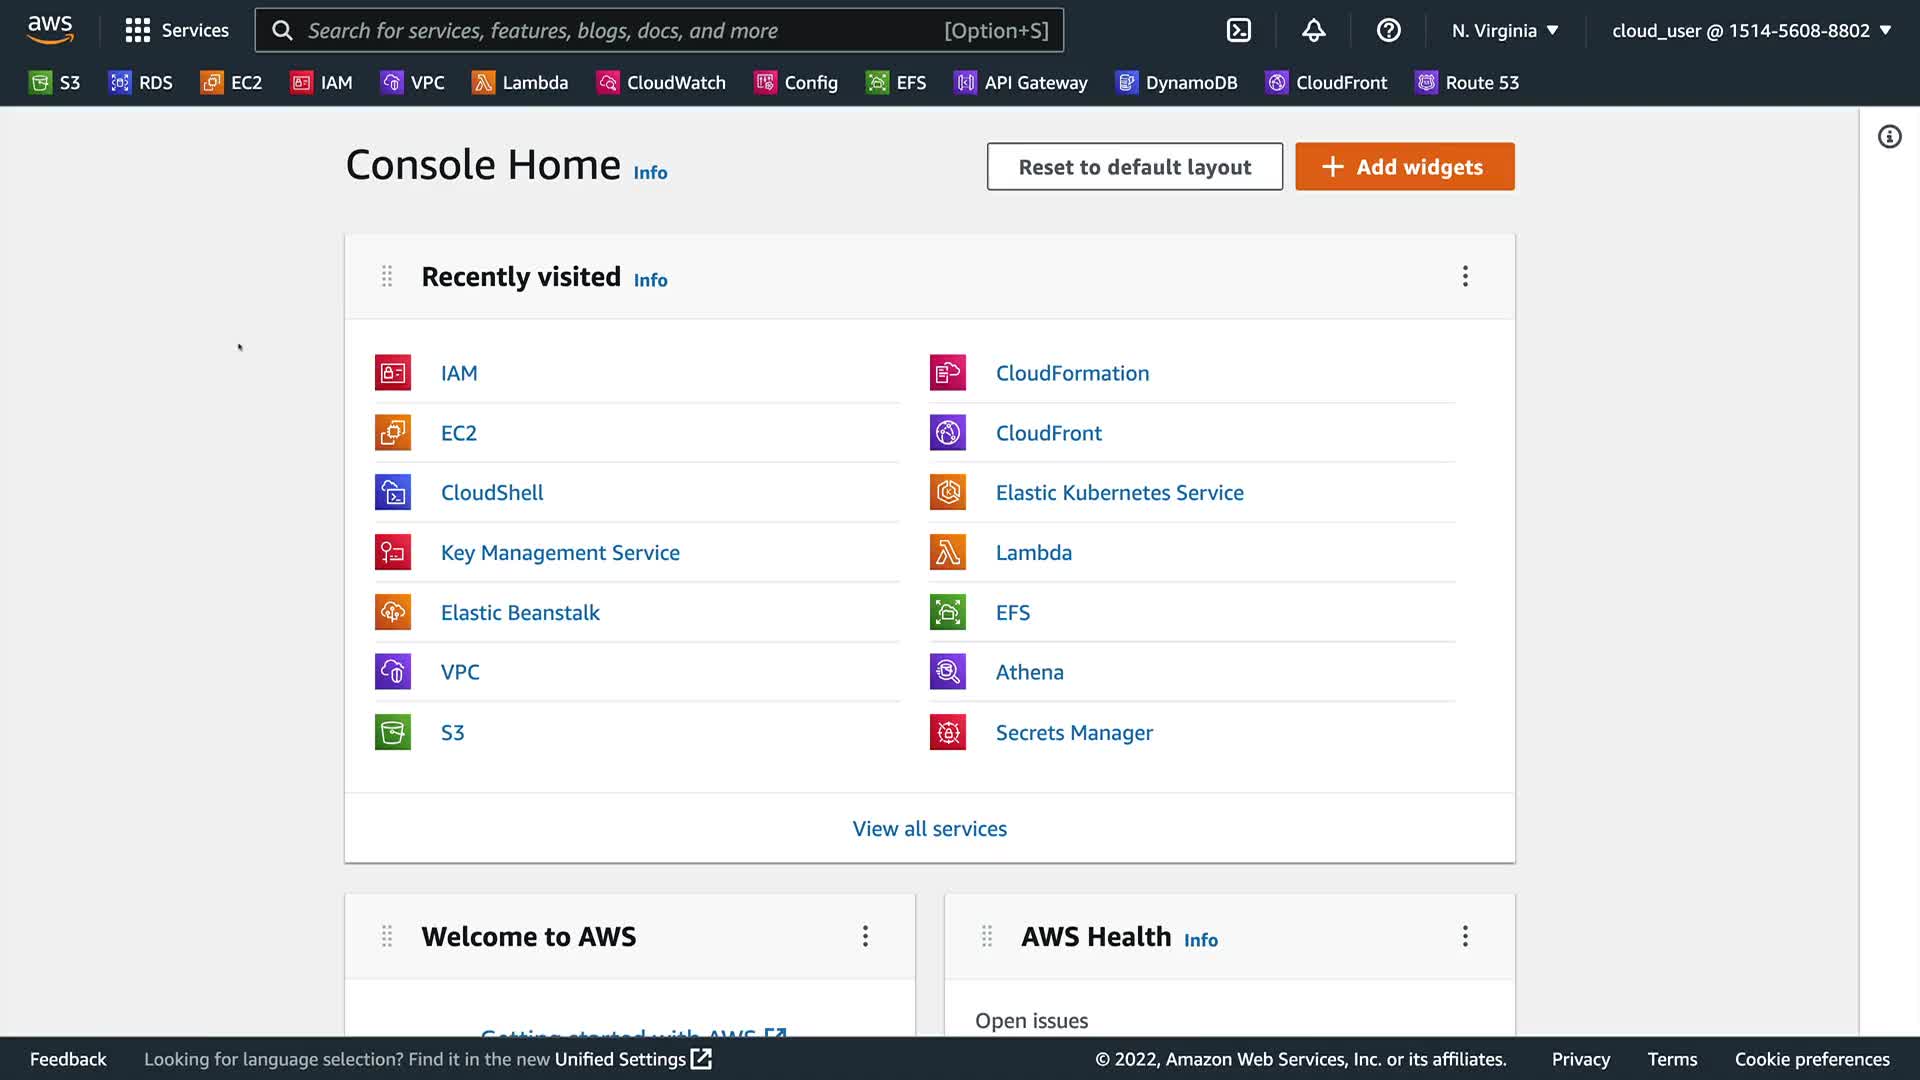This screenshot has height=1080, width=1920.
Task: Click the Elastic Kubernetes Service icon
Action: click(x=947, y=492)
